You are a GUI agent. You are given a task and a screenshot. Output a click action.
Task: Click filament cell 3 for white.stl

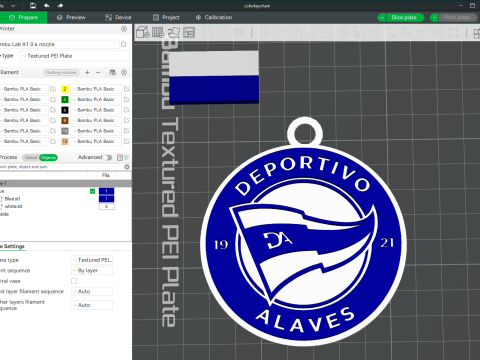point(106,206)
